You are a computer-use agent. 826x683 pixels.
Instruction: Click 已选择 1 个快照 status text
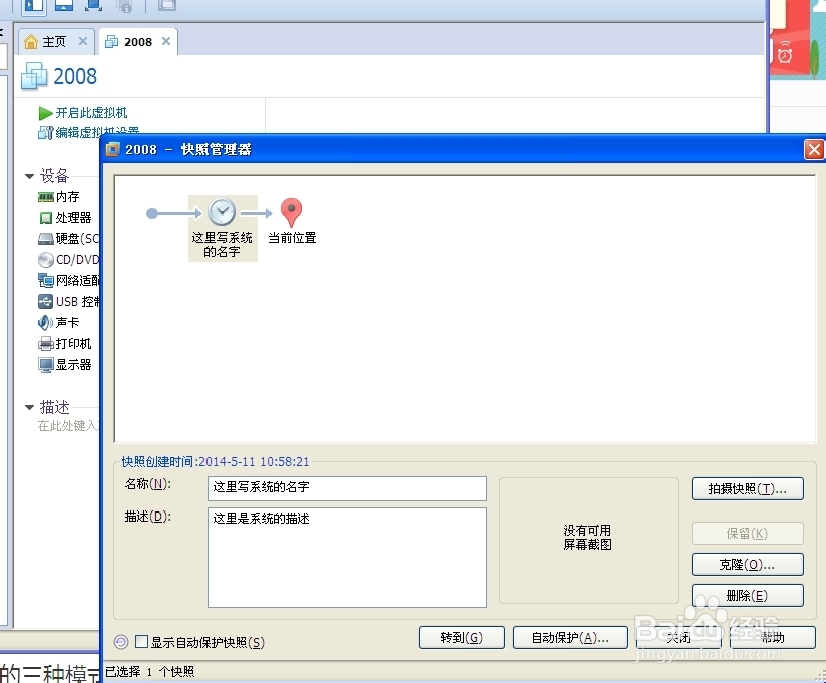(150, 671)
